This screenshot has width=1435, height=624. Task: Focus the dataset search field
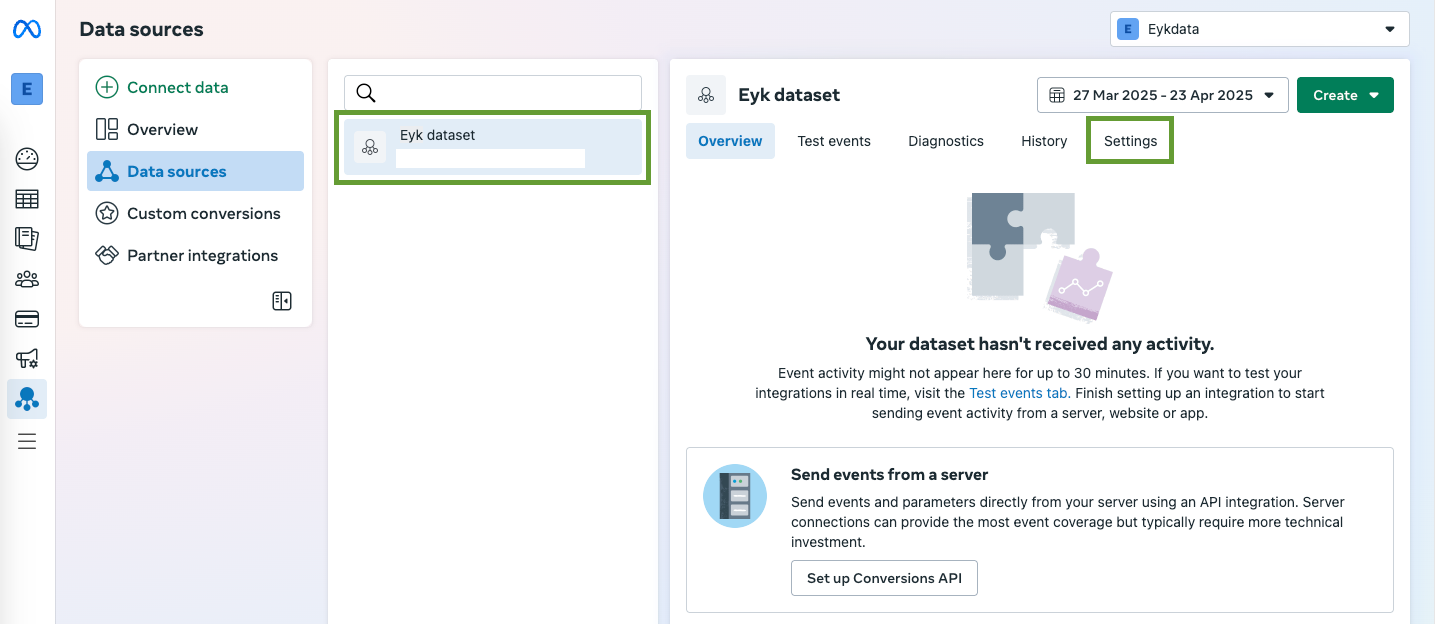pos(493,93)
